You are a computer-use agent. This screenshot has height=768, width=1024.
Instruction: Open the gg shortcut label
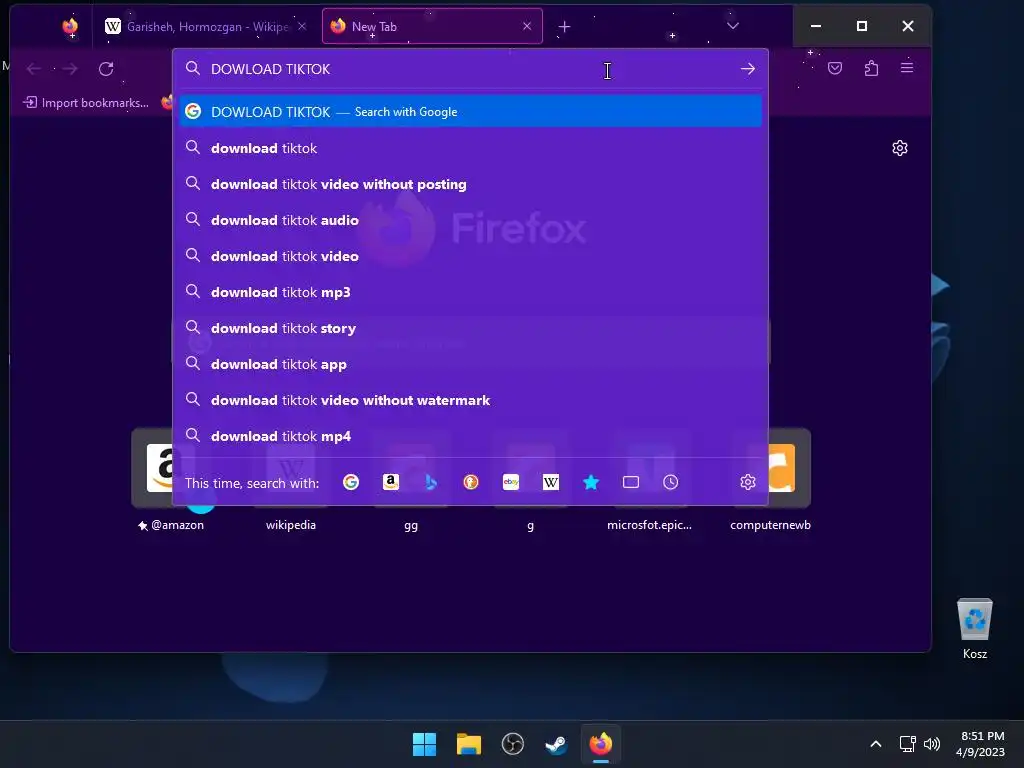(x=411, y=526)
